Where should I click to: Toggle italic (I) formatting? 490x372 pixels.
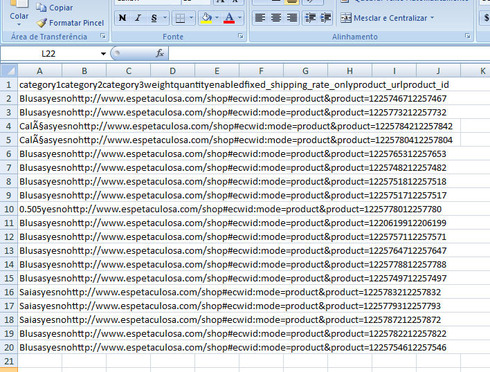pyautogui.click(x=138, y=18)
